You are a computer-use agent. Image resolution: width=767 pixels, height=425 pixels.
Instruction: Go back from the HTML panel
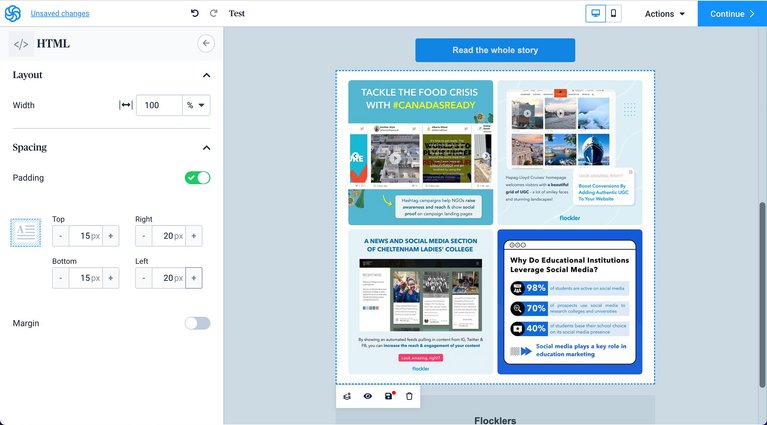tap(206, 44)
